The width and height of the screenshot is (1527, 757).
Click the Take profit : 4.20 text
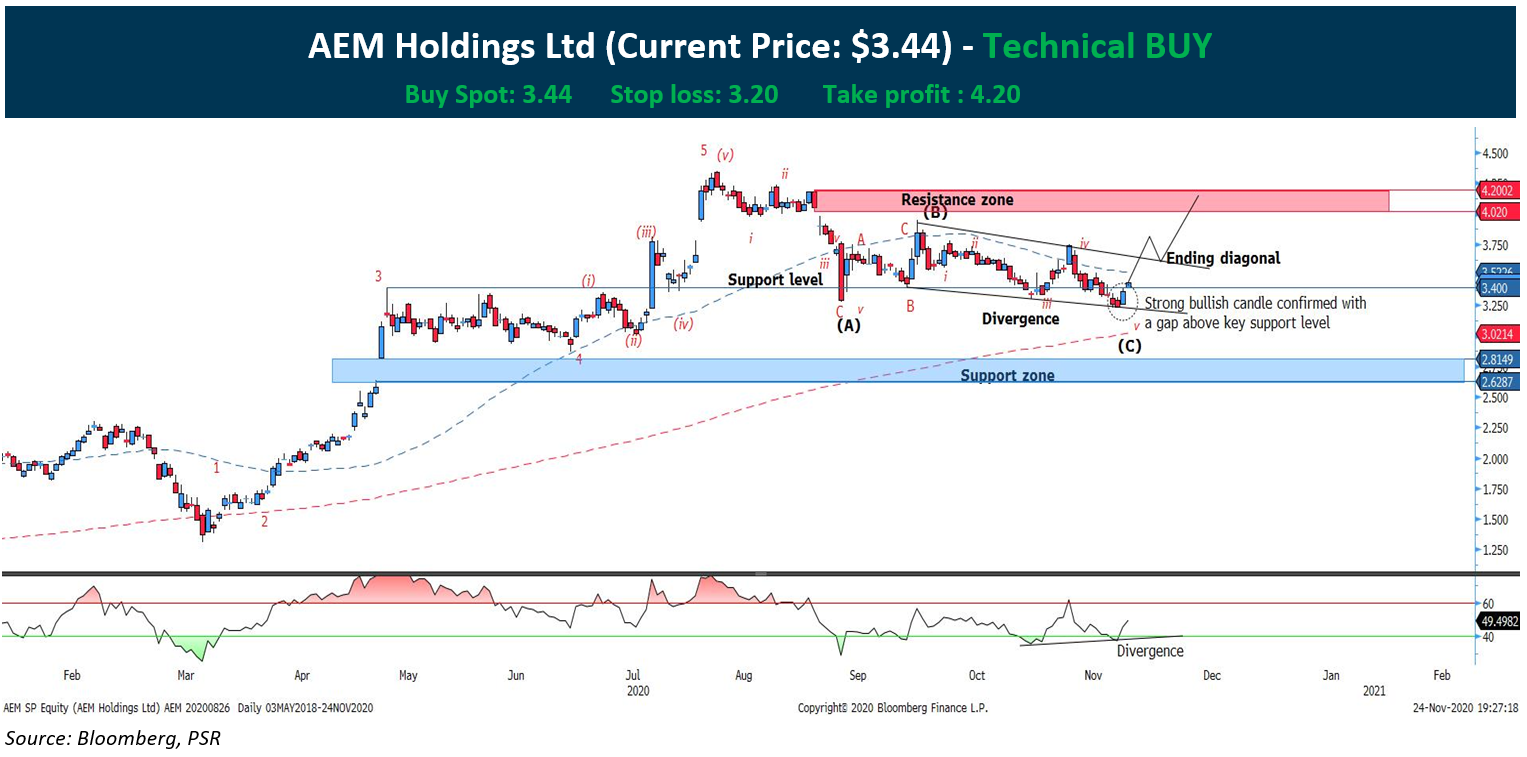click(920, 95)
